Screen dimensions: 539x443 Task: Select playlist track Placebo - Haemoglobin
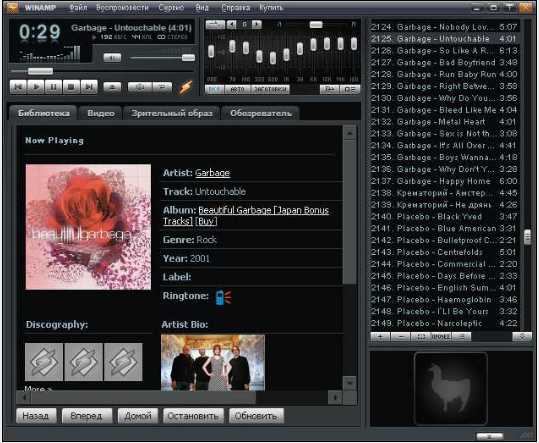pyautogui.click(x=444, y=300)
